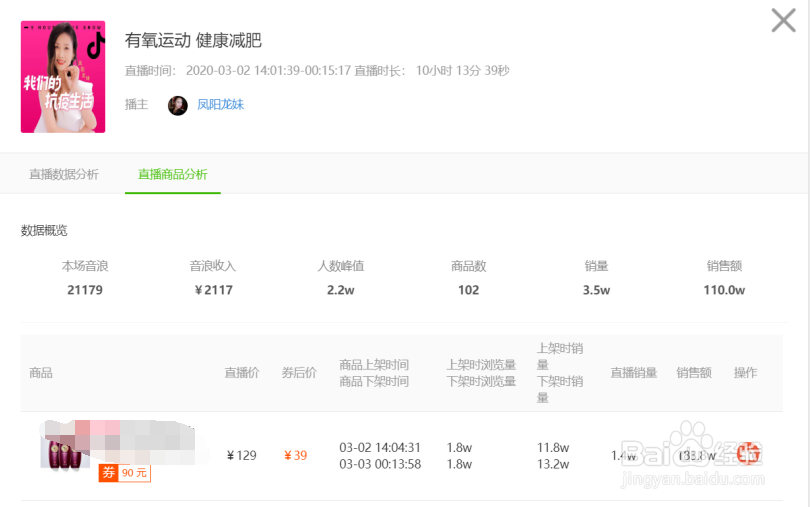Open the host profile link 凤阳龙妹
Image resolution: width=810 pixels, height=507 pixels.
click(x=220, y=104)
